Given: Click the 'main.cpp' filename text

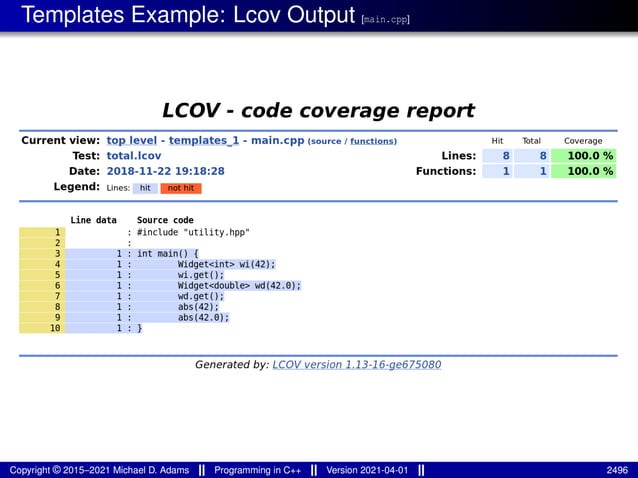Looking at the screenshot, I should (x=277, y=141).
